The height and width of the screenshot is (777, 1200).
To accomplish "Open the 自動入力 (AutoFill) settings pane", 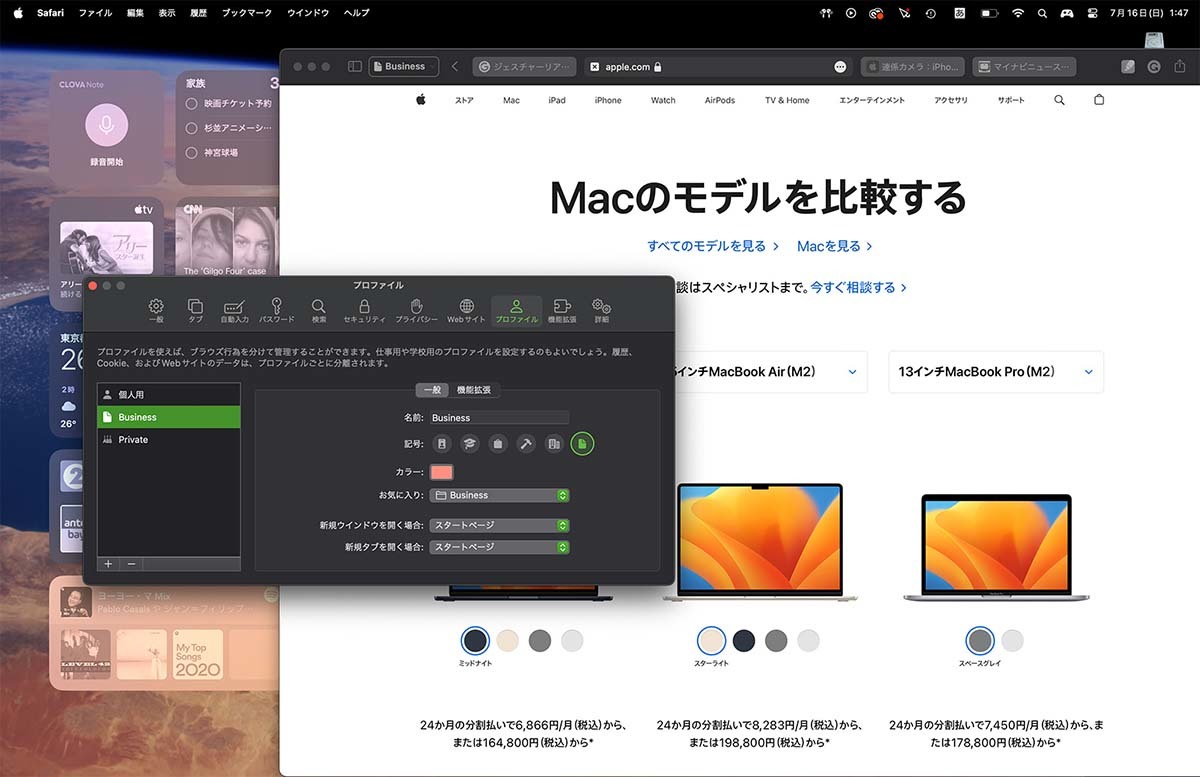I will pos(235,311).
